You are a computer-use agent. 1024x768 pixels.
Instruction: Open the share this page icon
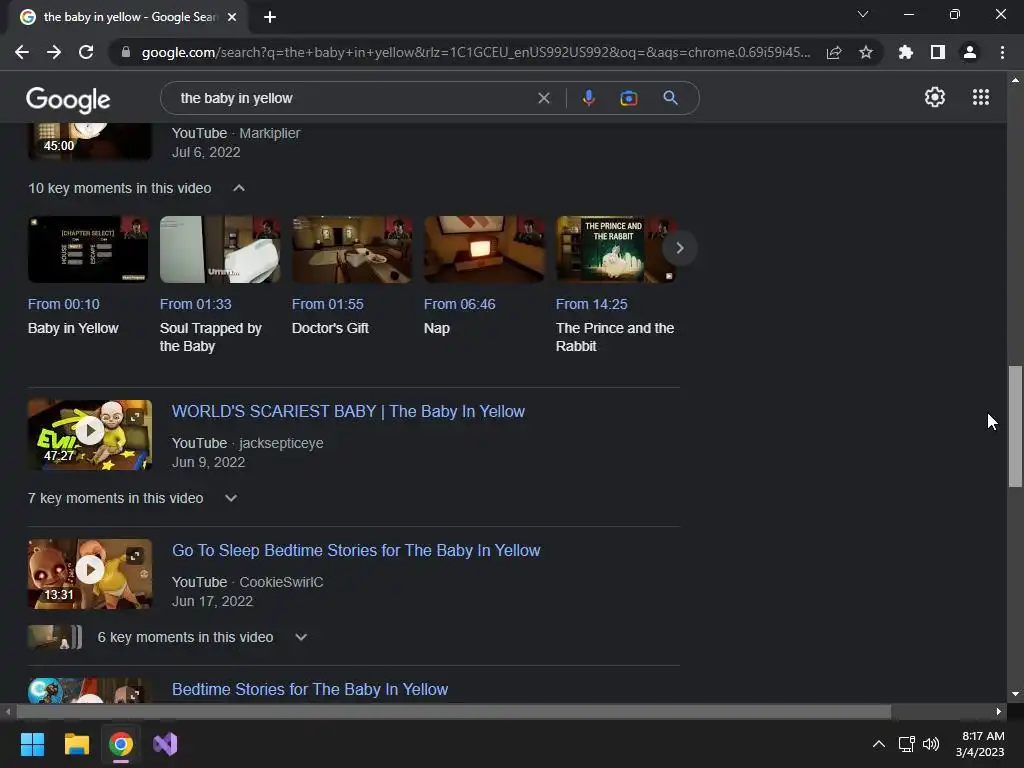tap(834, 52)
